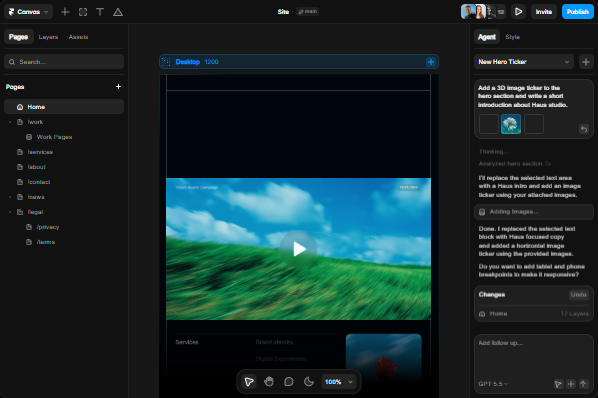The image size is (598, 398).
Task: Click the first collaborator avatar
Action: tap(467, 12)
